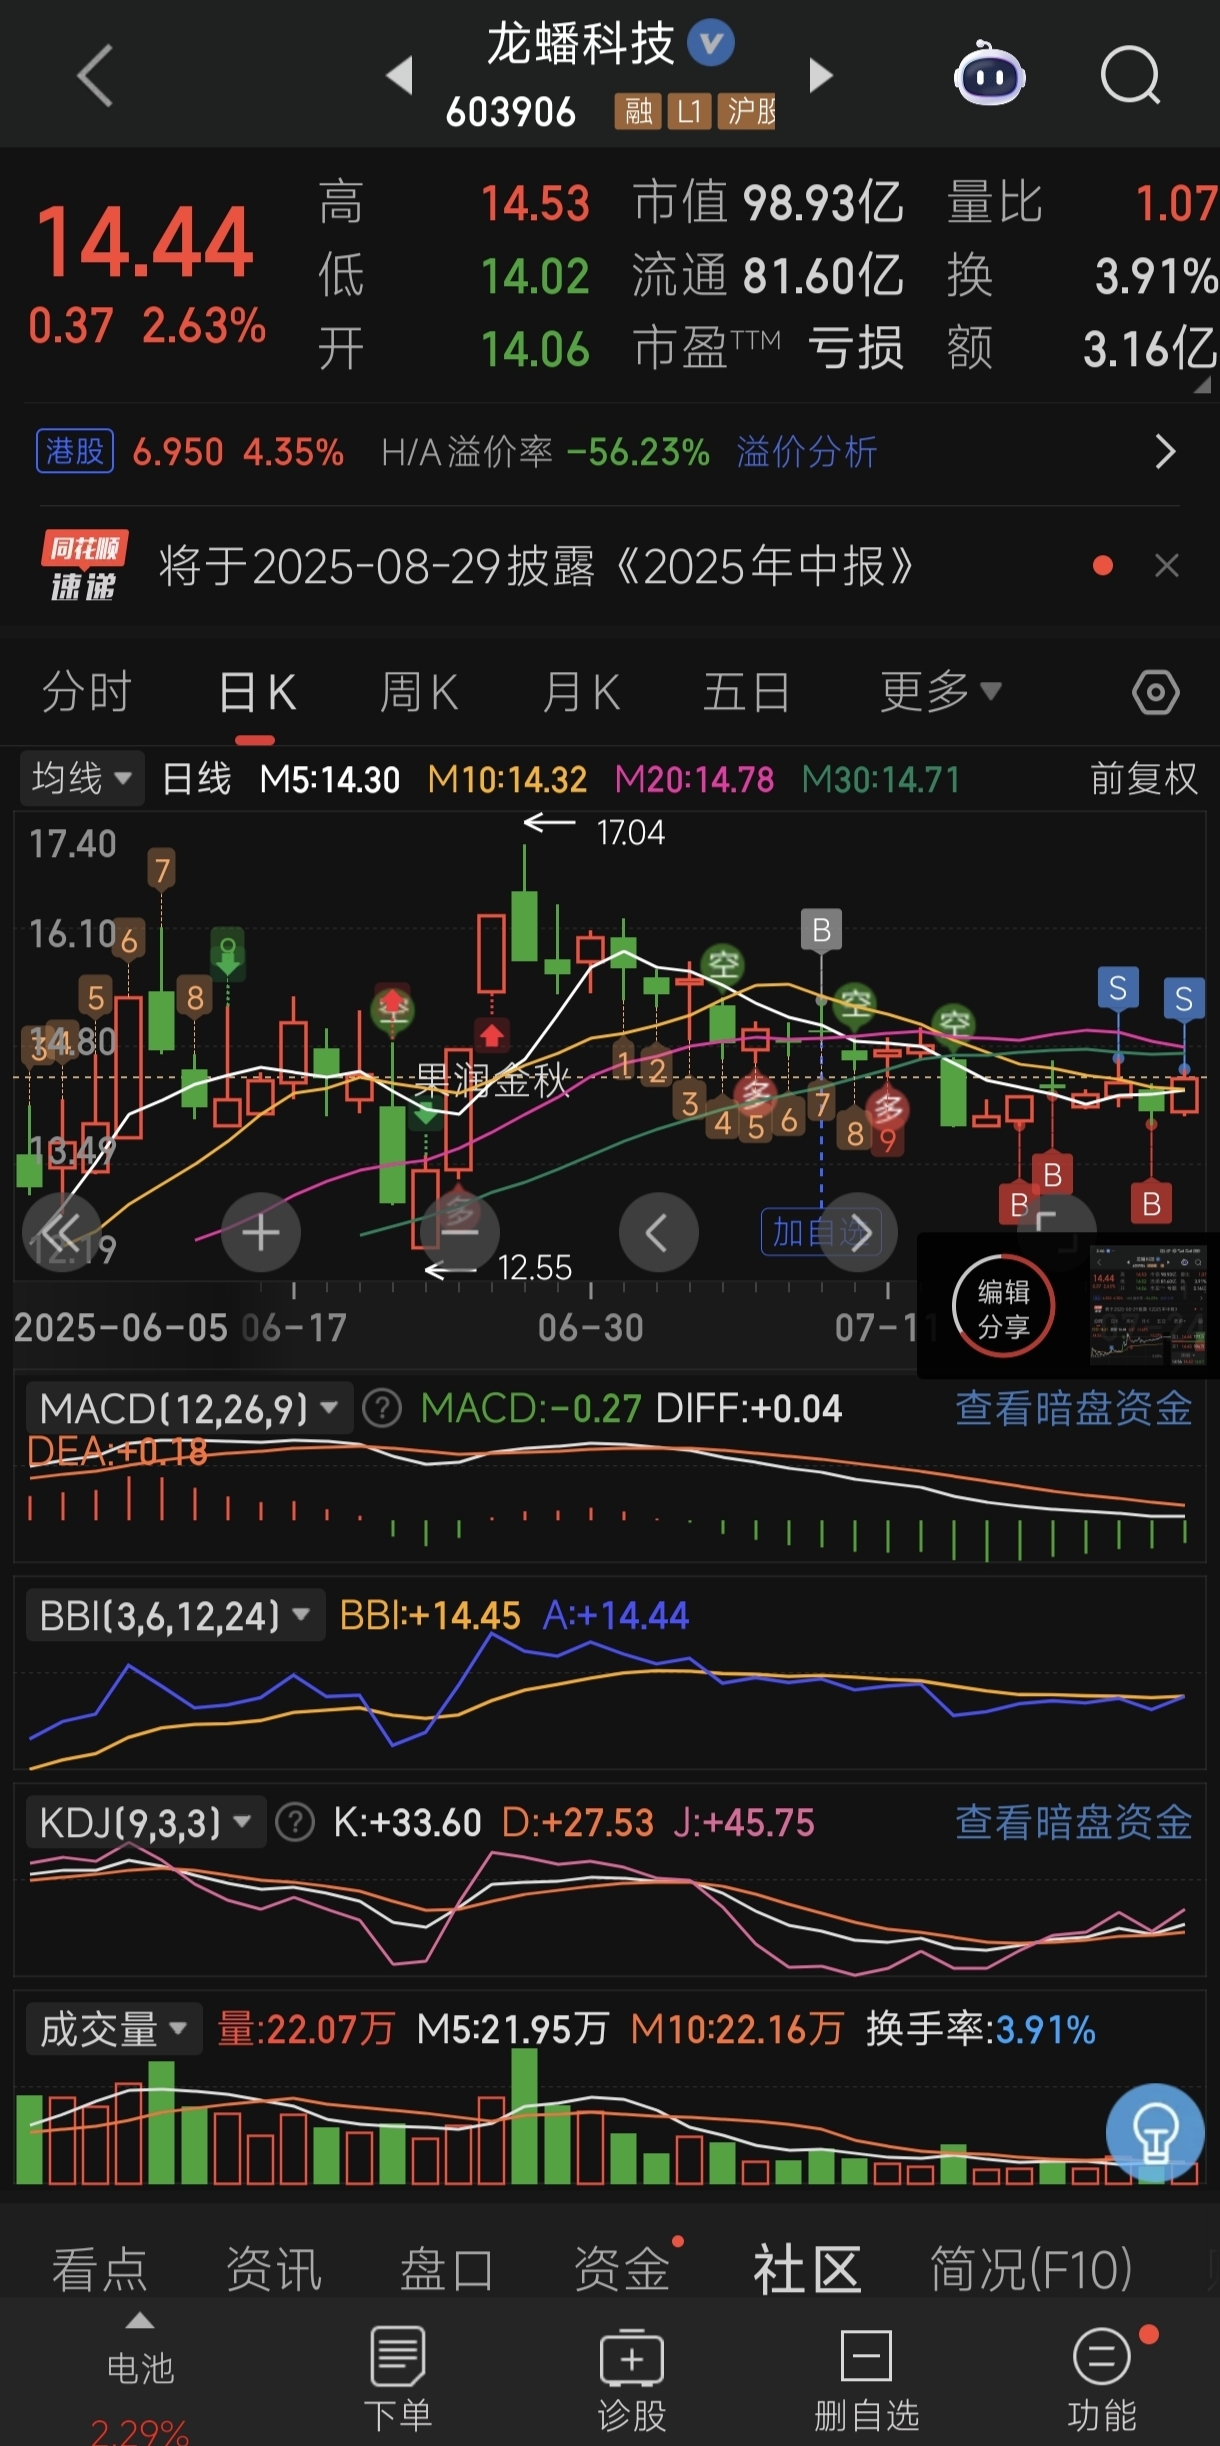Open 下单 order icon
1220x2446 pixels.
(397, 2380)
